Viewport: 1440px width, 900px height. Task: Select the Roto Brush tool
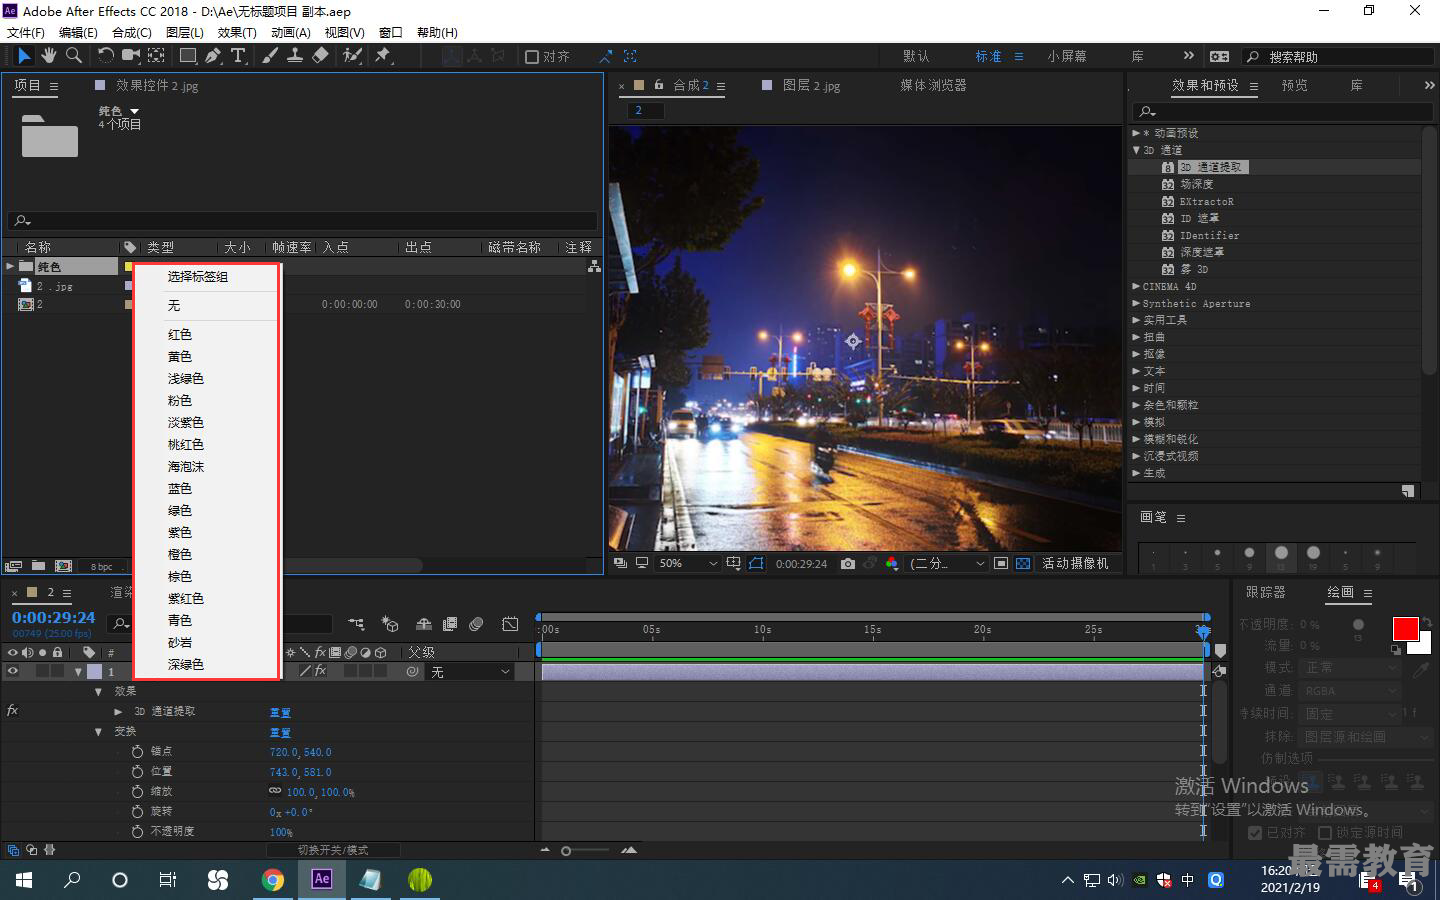pos(352,56)
